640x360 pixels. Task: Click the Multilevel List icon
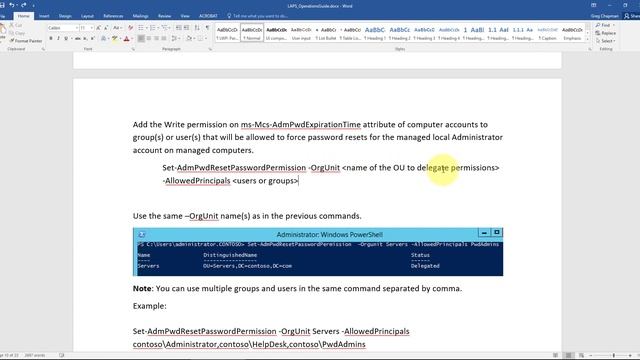coord(164,28)
